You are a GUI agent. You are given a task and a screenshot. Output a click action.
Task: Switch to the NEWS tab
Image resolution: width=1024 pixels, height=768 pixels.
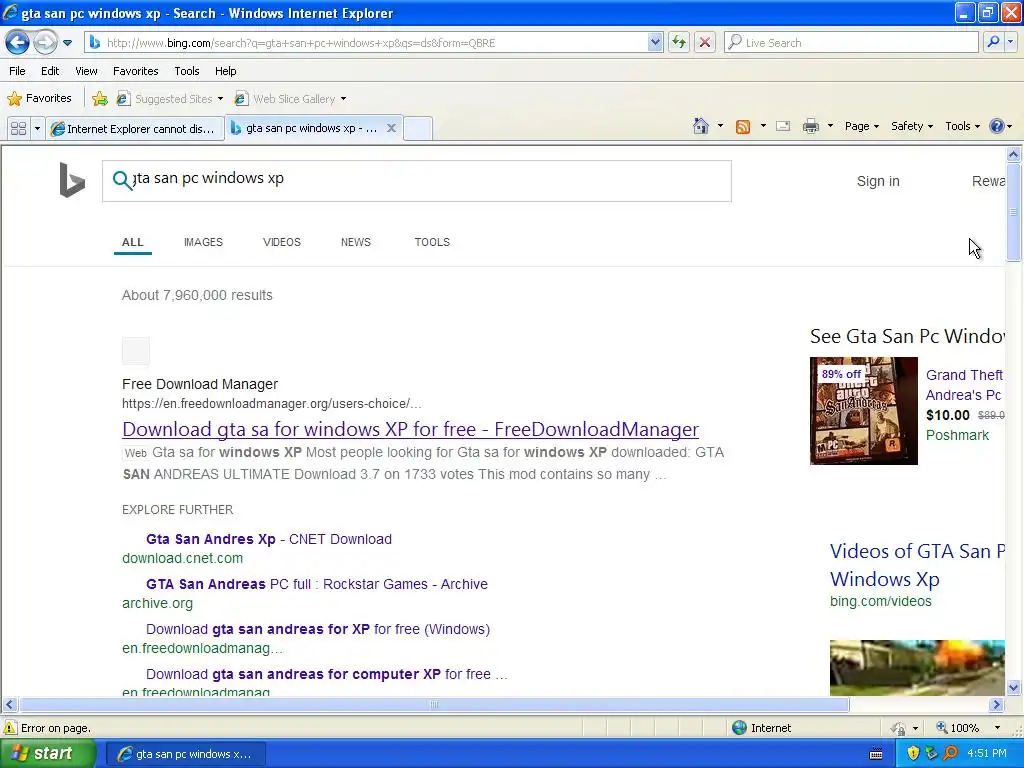pos(355,242)
